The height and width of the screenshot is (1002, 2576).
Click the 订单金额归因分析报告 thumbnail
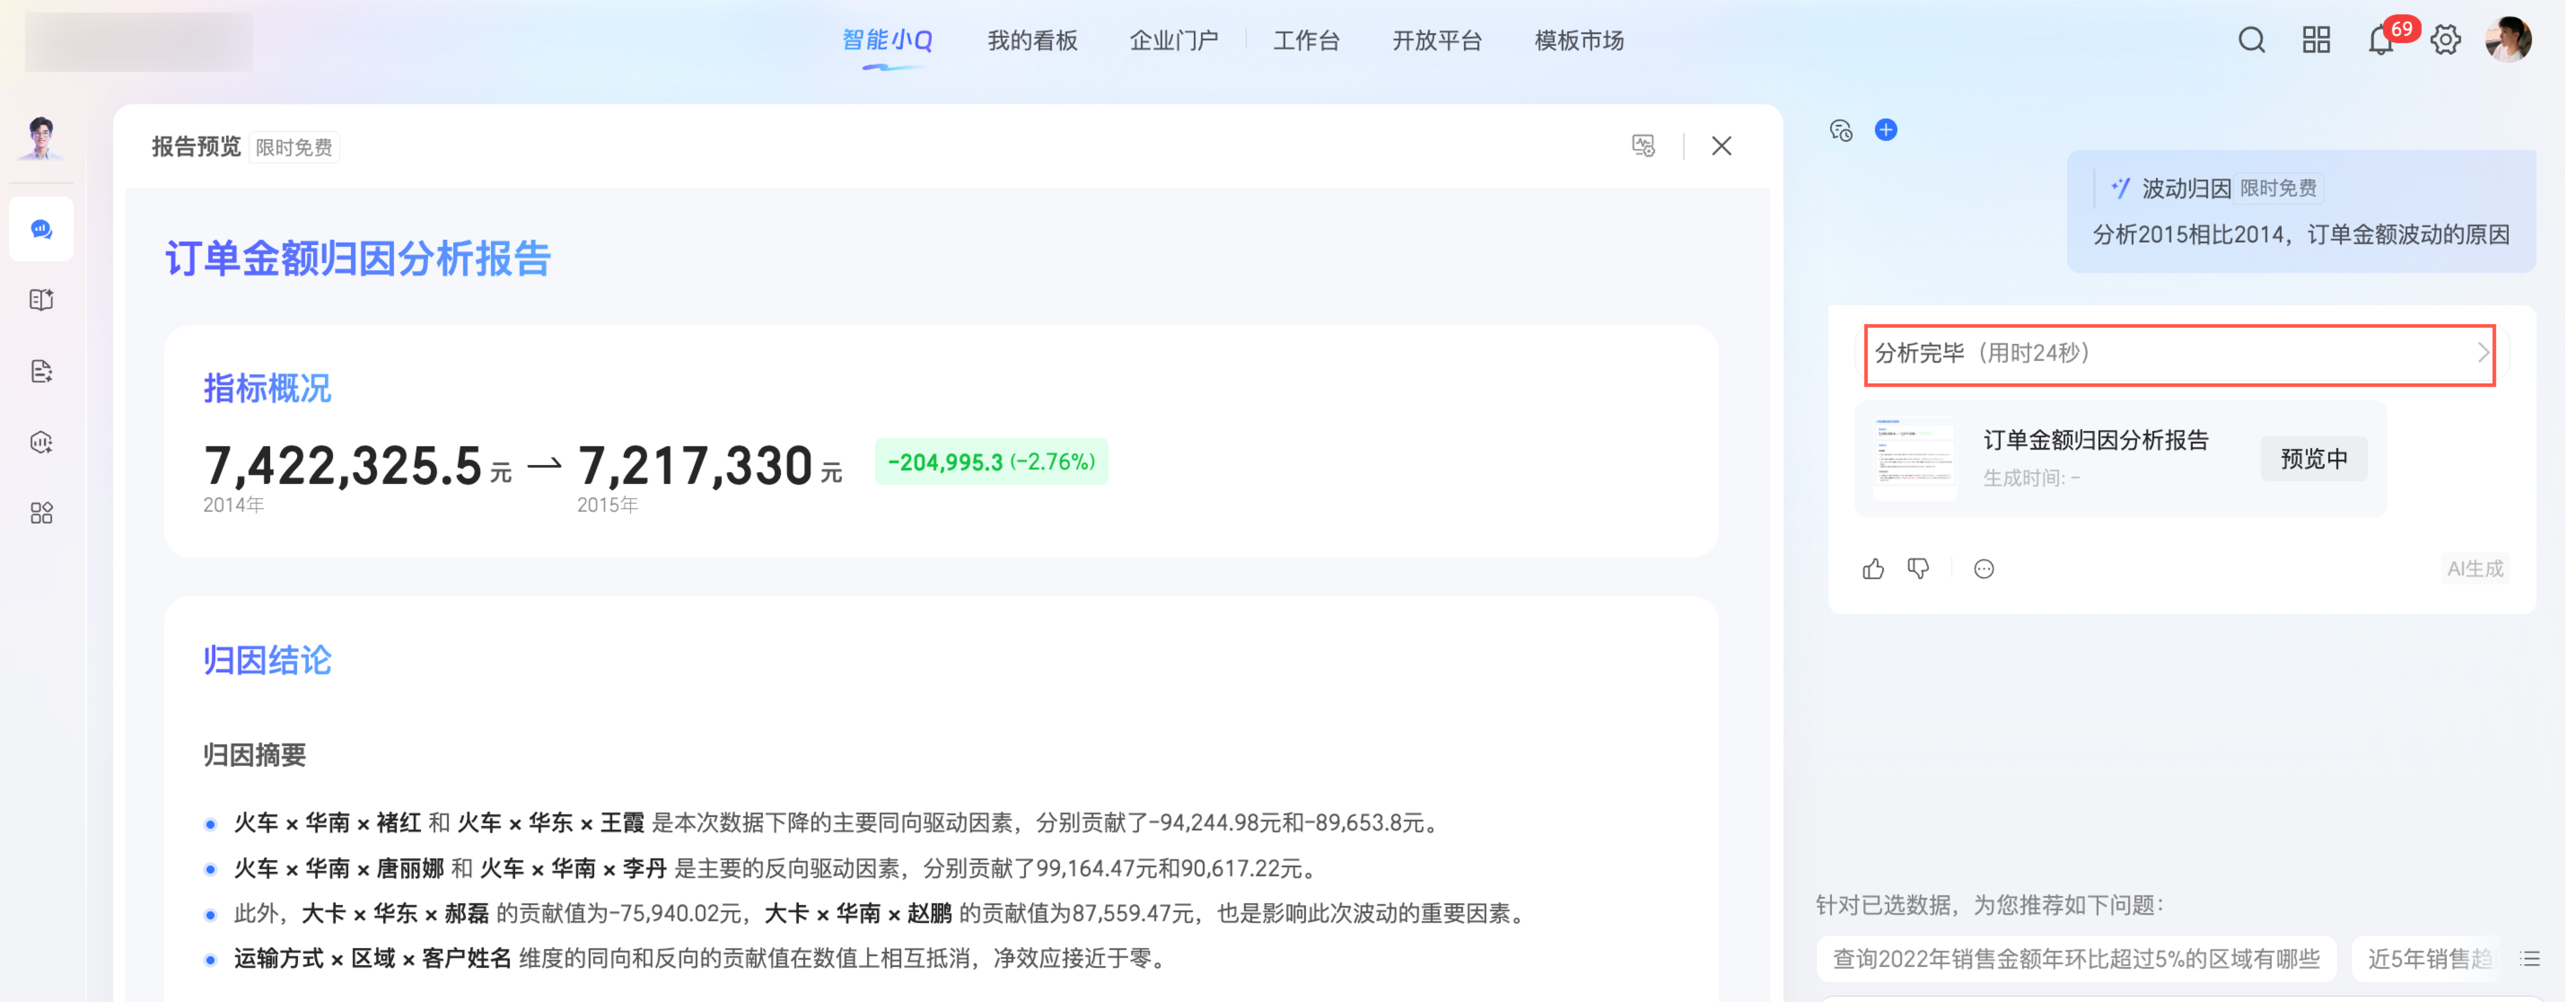click(x=1914, y=459)
